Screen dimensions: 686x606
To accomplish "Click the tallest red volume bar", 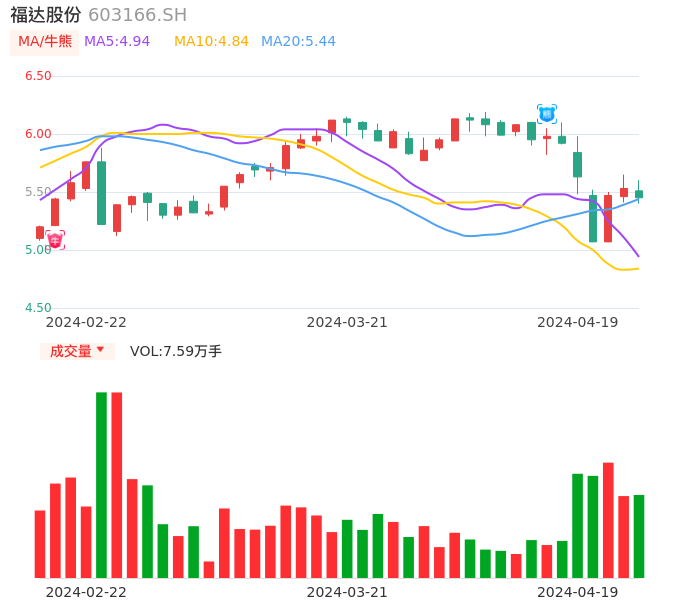I will [x=117, y=484].
